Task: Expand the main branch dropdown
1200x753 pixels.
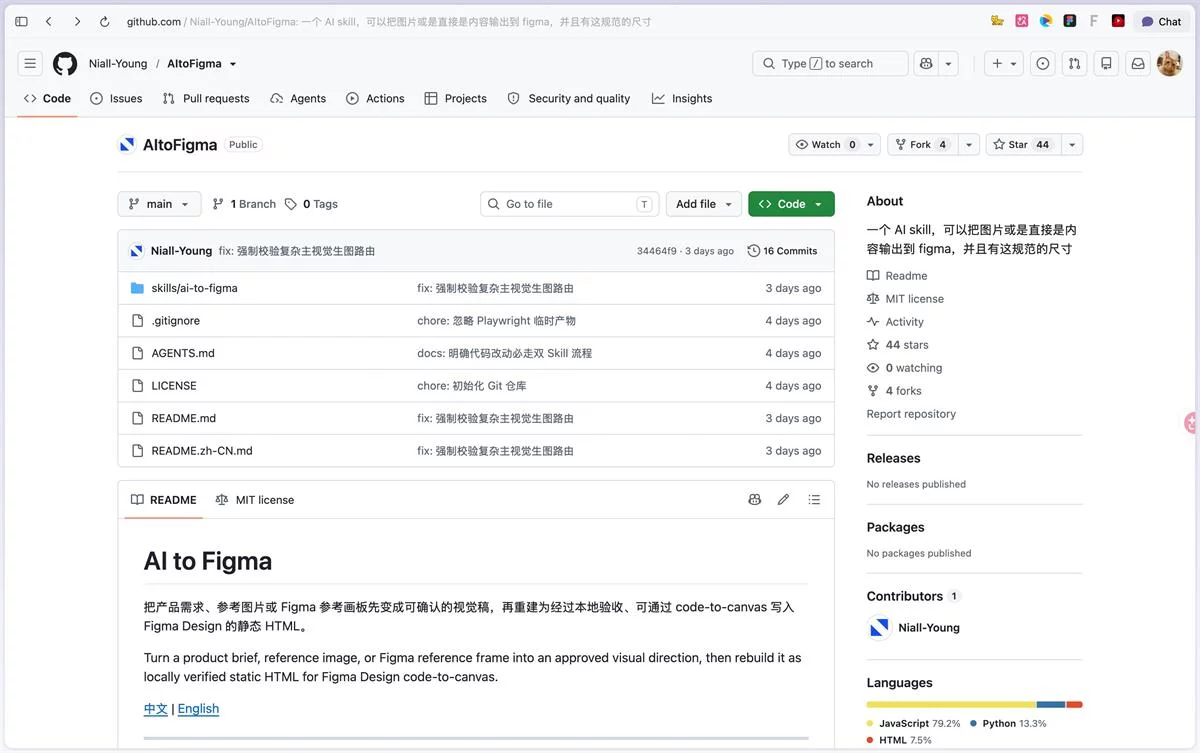Action: point(159,204)
